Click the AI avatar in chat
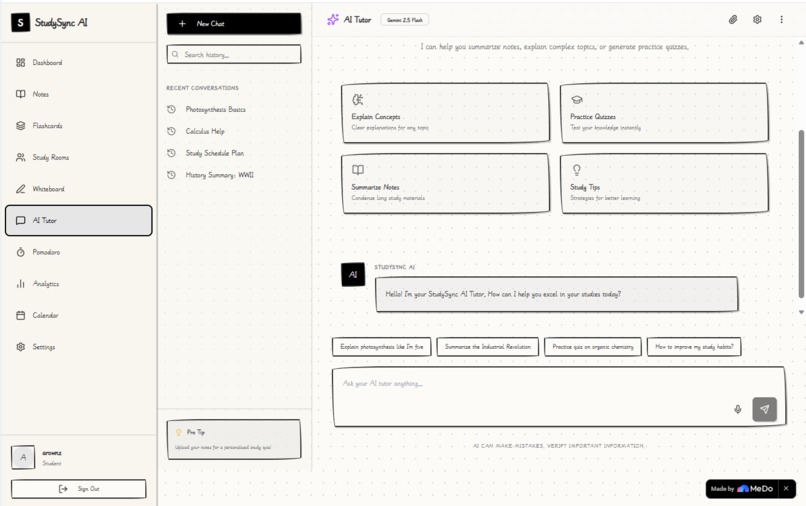806x506 pixels. click(353, 275)
